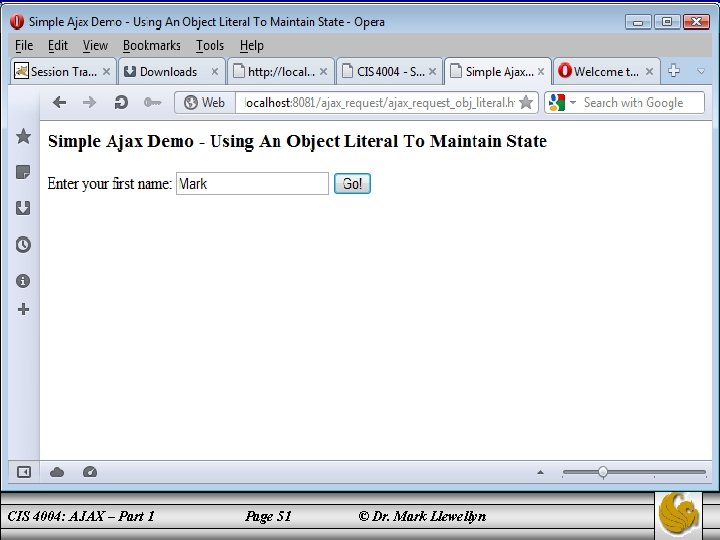Open Google search engine dropdown
The width and height of the screenshot is (720, 540).
pyautogui.click(x=573, y=102)
